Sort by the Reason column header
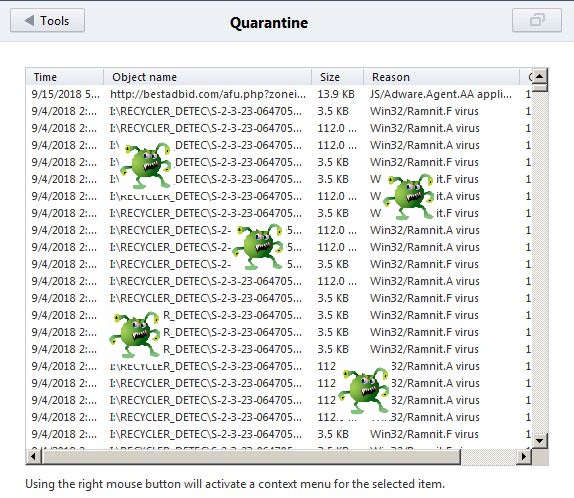 (x=441, y=77)
